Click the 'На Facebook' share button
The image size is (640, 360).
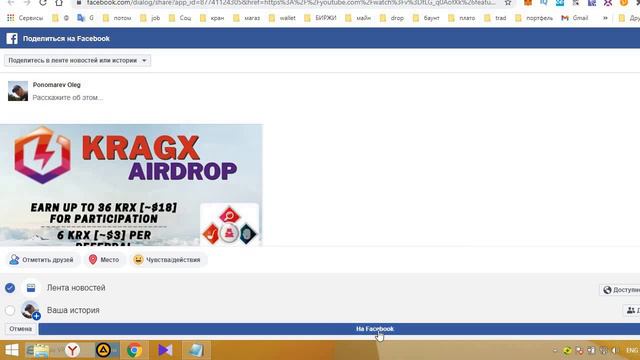coord(339,329)
